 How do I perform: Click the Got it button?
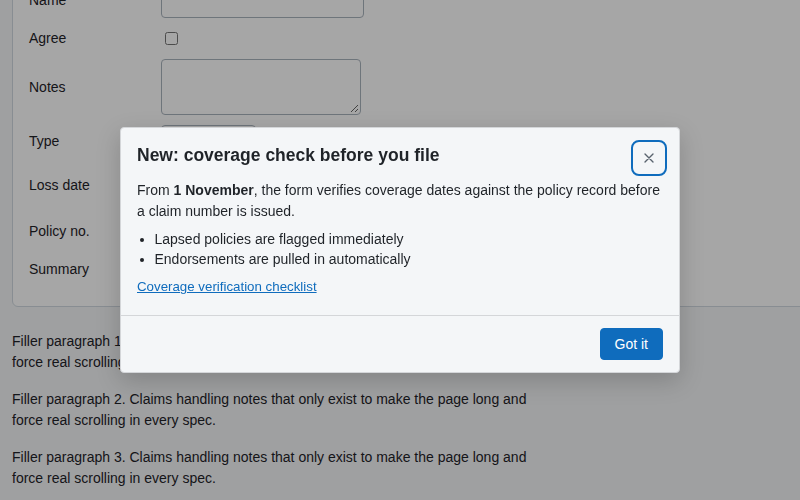click(x=631, y=344)
